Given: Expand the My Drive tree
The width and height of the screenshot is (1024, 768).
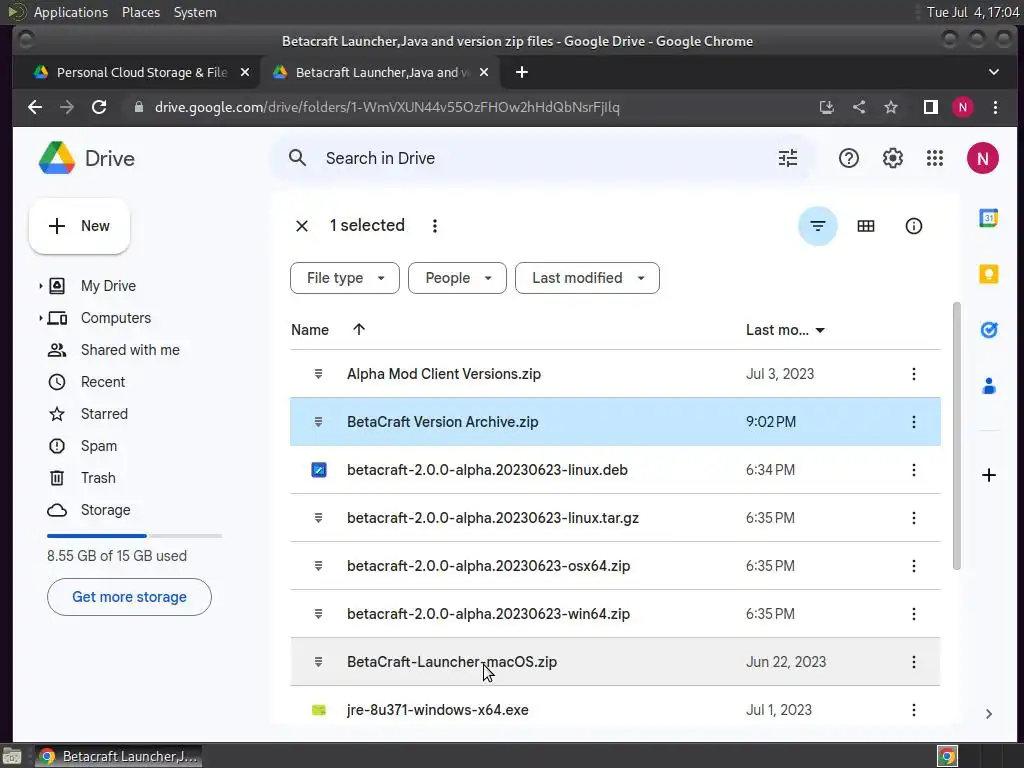Looking at the screenshot, I should 40,286.
